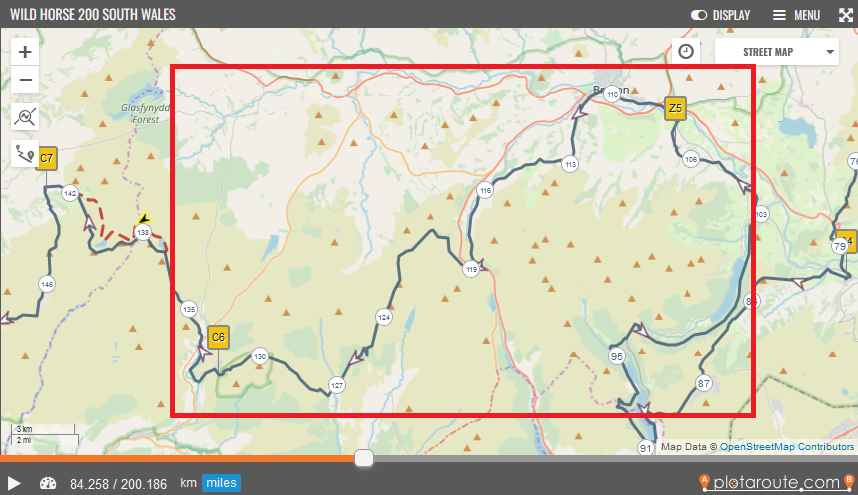The image size is (858, 495).
Task: Play the route animation
Action: click(x=14, y=484)
